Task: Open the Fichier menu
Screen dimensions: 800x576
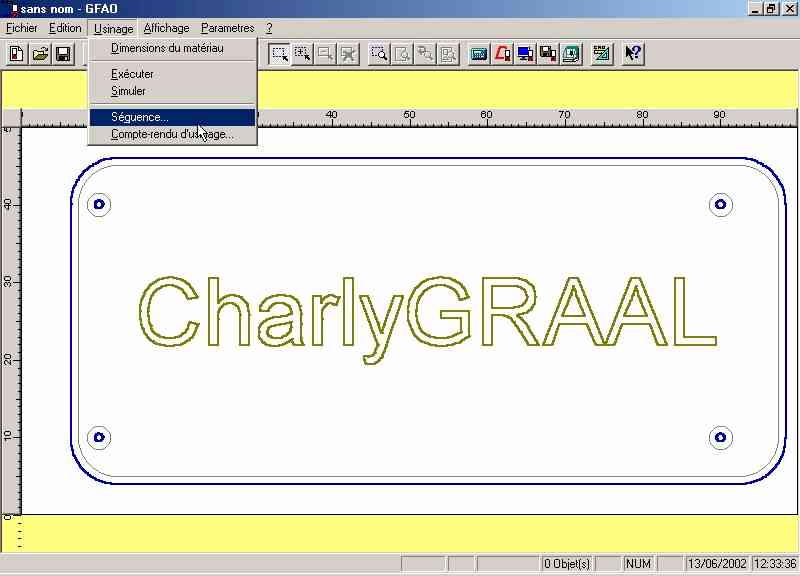Action: pos(22,28)
